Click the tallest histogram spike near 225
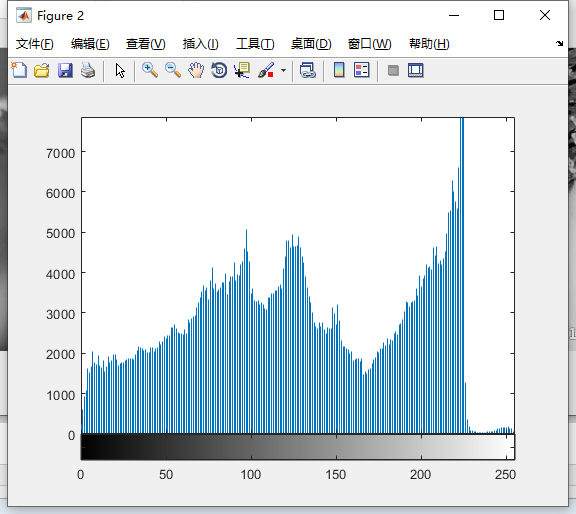This screenshot has height=514, width=576. pyautogui.click(x=462, y=276)
